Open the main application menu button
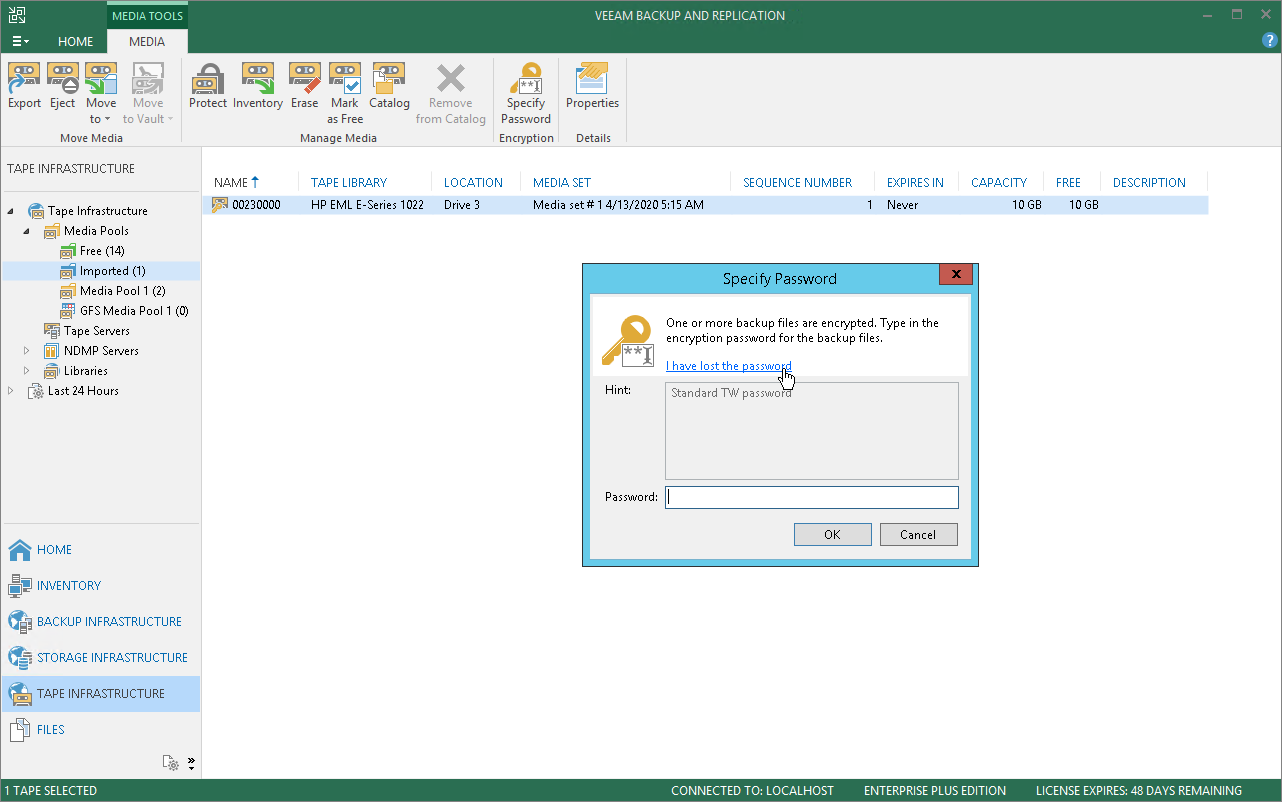 pos(20,42)
